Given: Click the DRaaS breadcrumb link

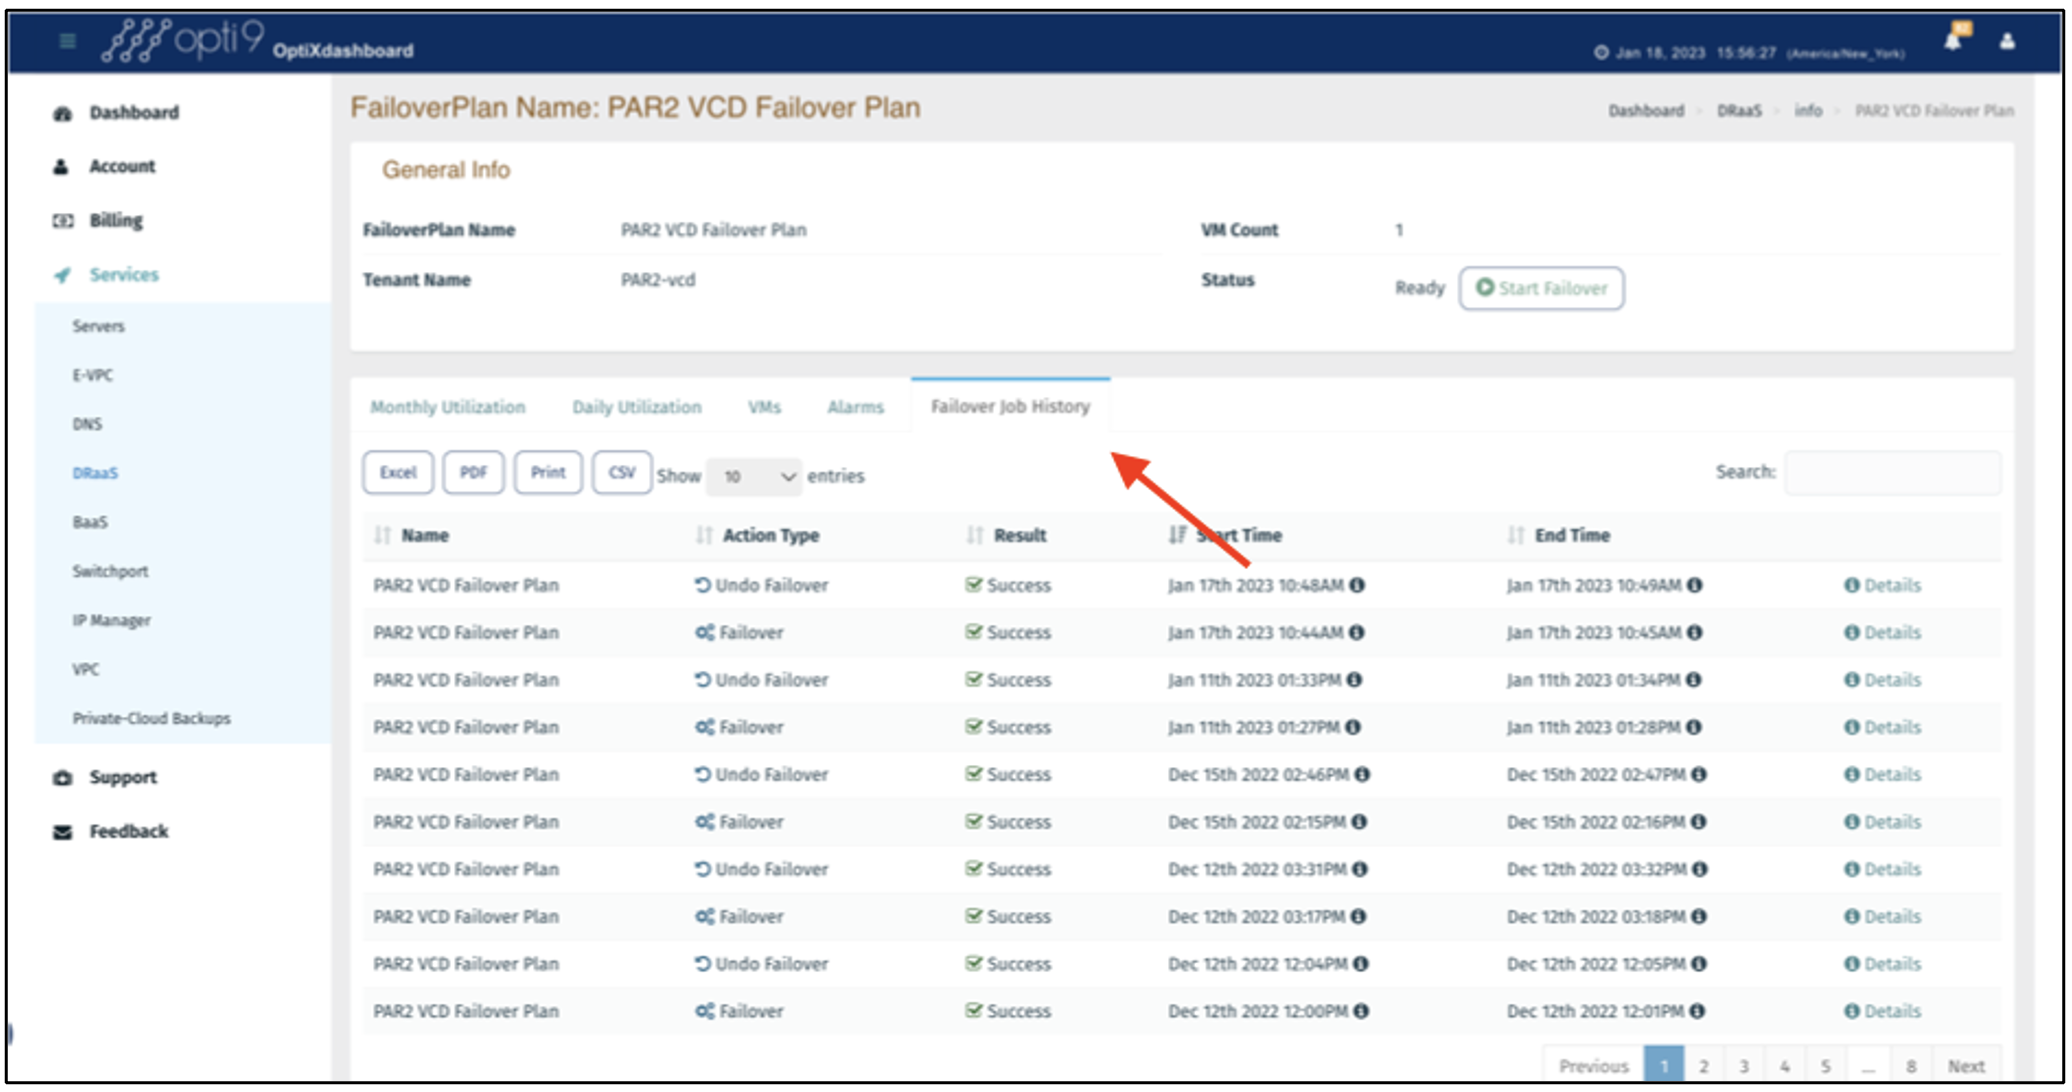Looking at the screenshot, I should coord(1739,111).
